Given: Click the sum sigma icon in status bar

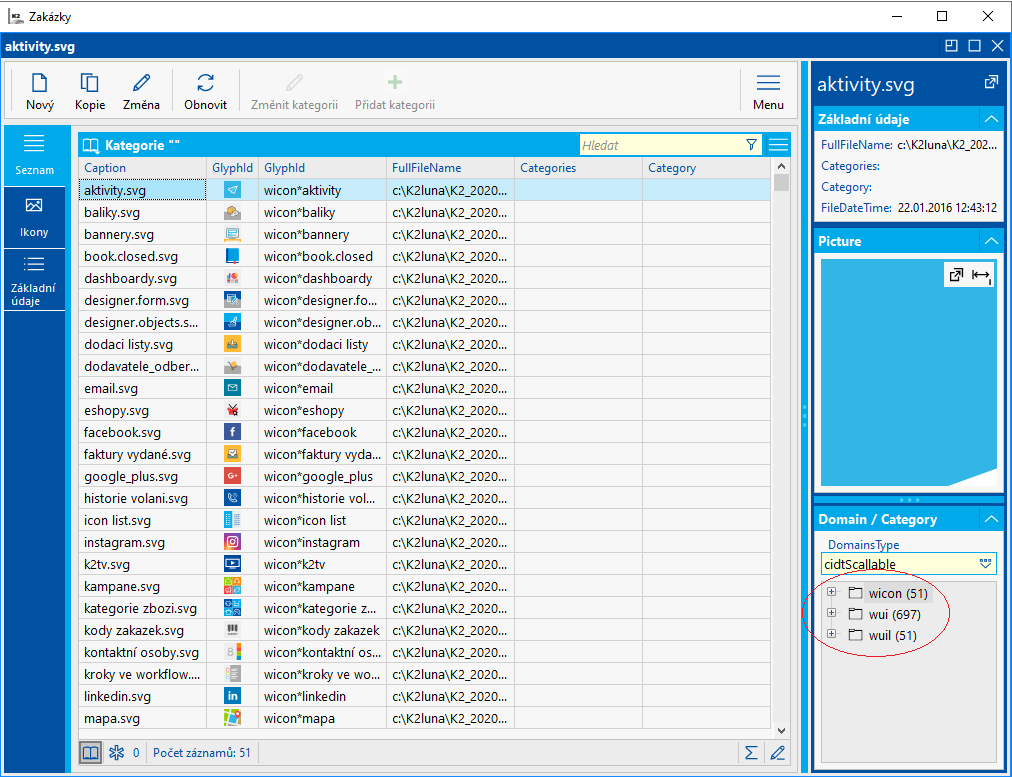Looking at the screenshot, I should [x=751, y=752].
